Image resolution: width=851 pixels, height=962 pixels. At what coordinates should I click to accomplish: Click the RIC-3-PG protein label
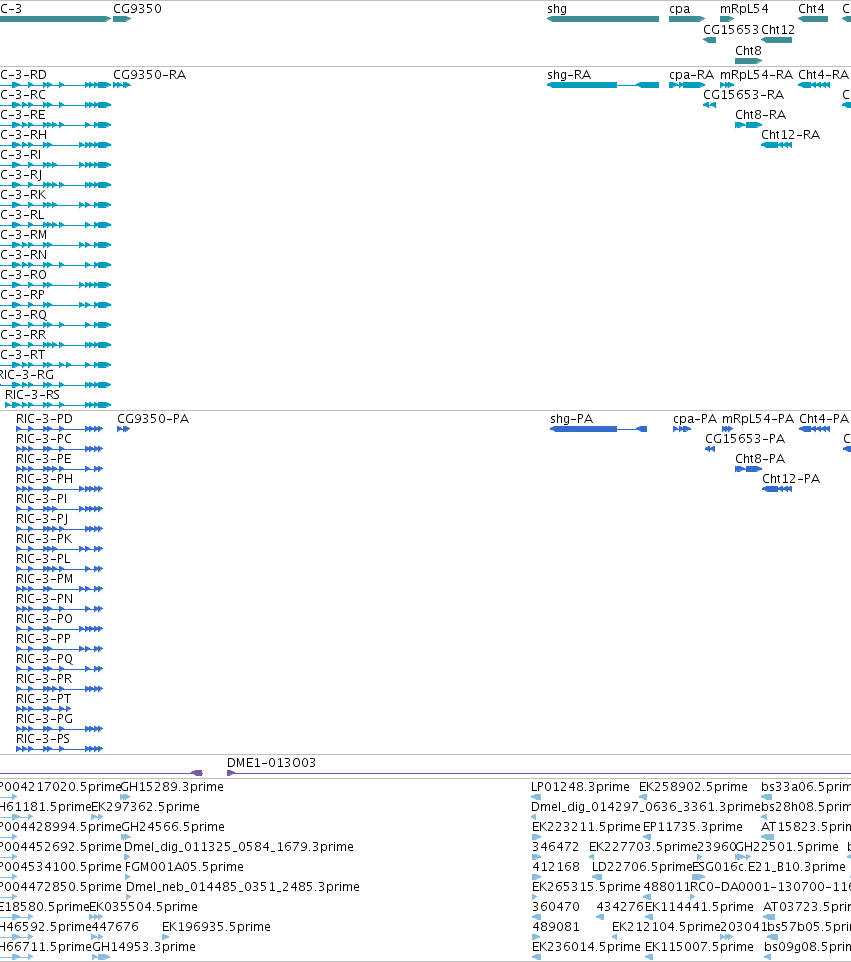(x=44, y=718)
